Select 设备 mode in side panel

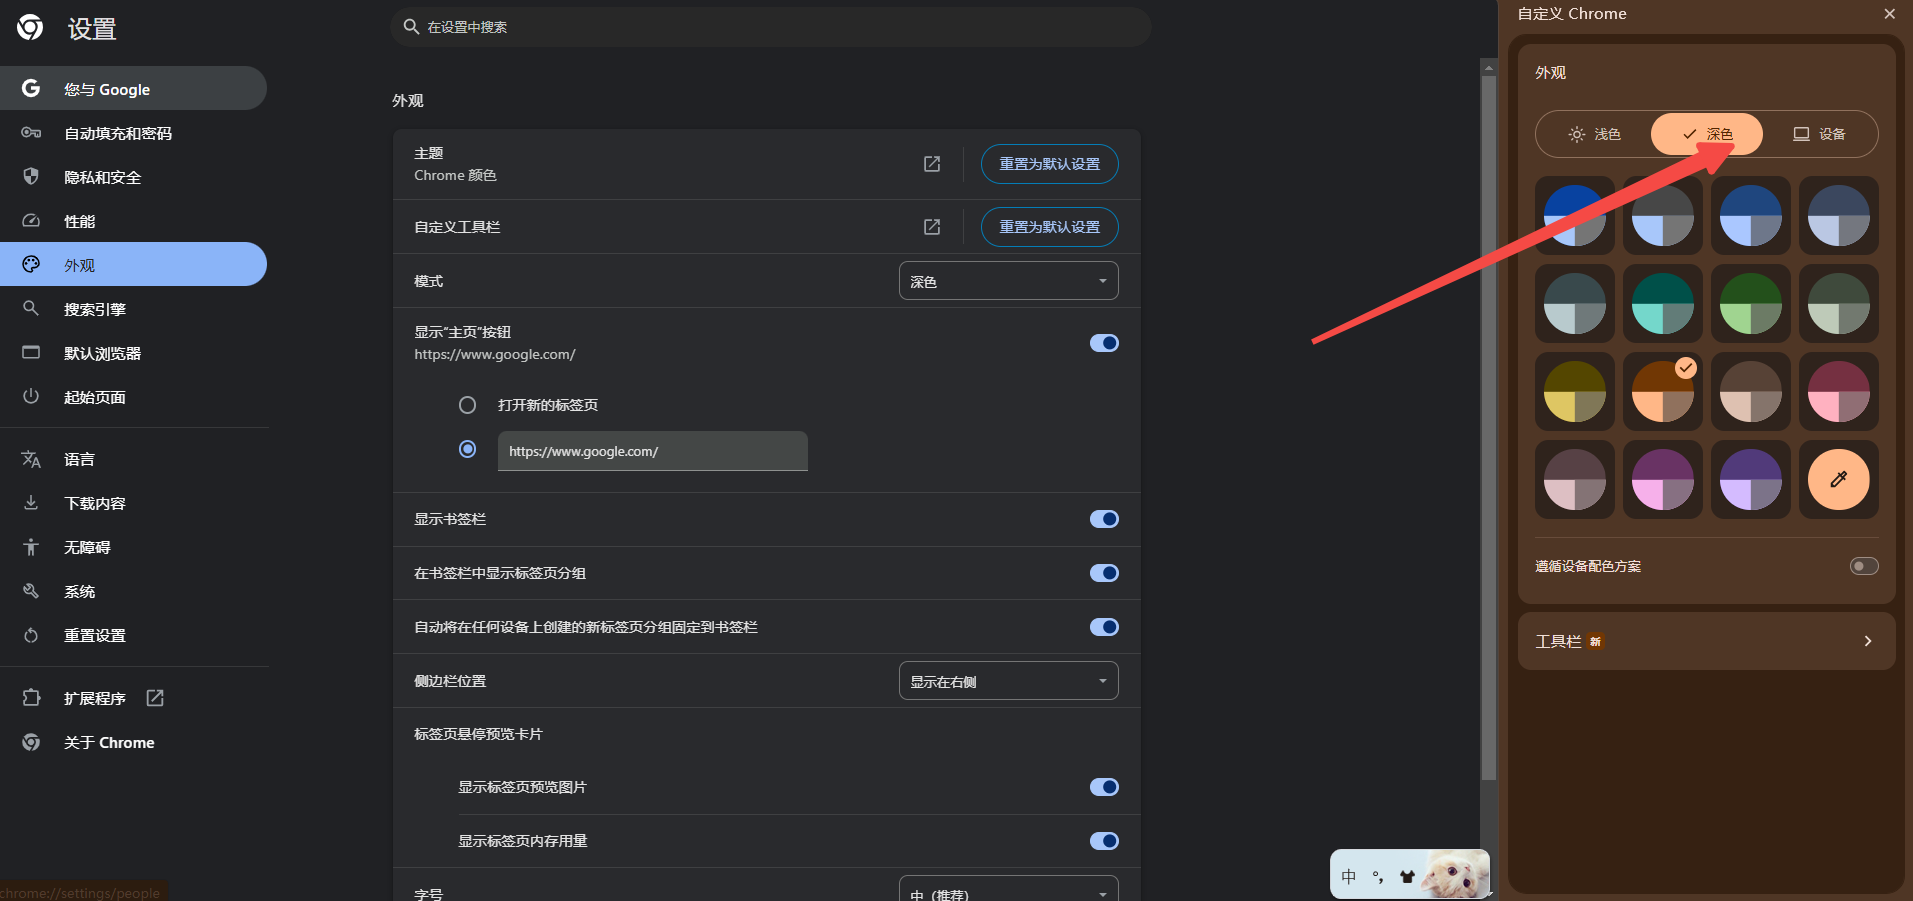pyautogui.click(x=1819, y=134)
